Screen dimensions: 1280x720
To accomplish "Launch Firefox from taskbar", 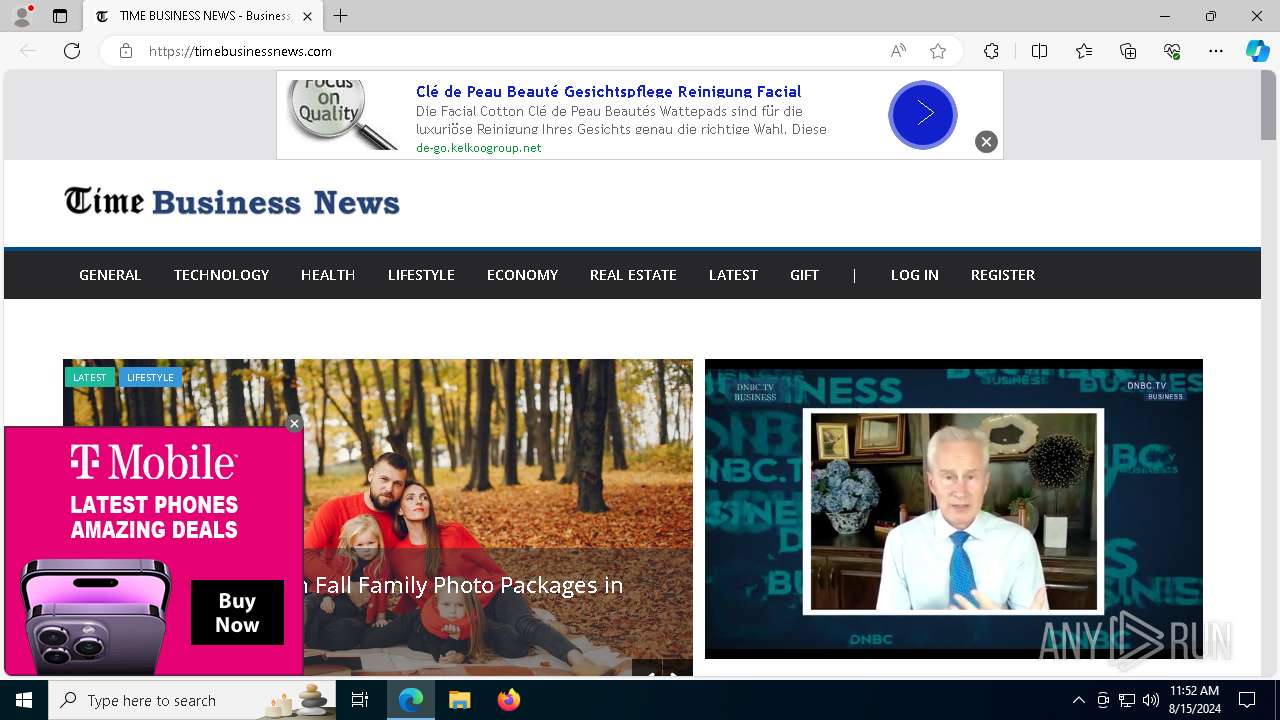I will 508,700.
